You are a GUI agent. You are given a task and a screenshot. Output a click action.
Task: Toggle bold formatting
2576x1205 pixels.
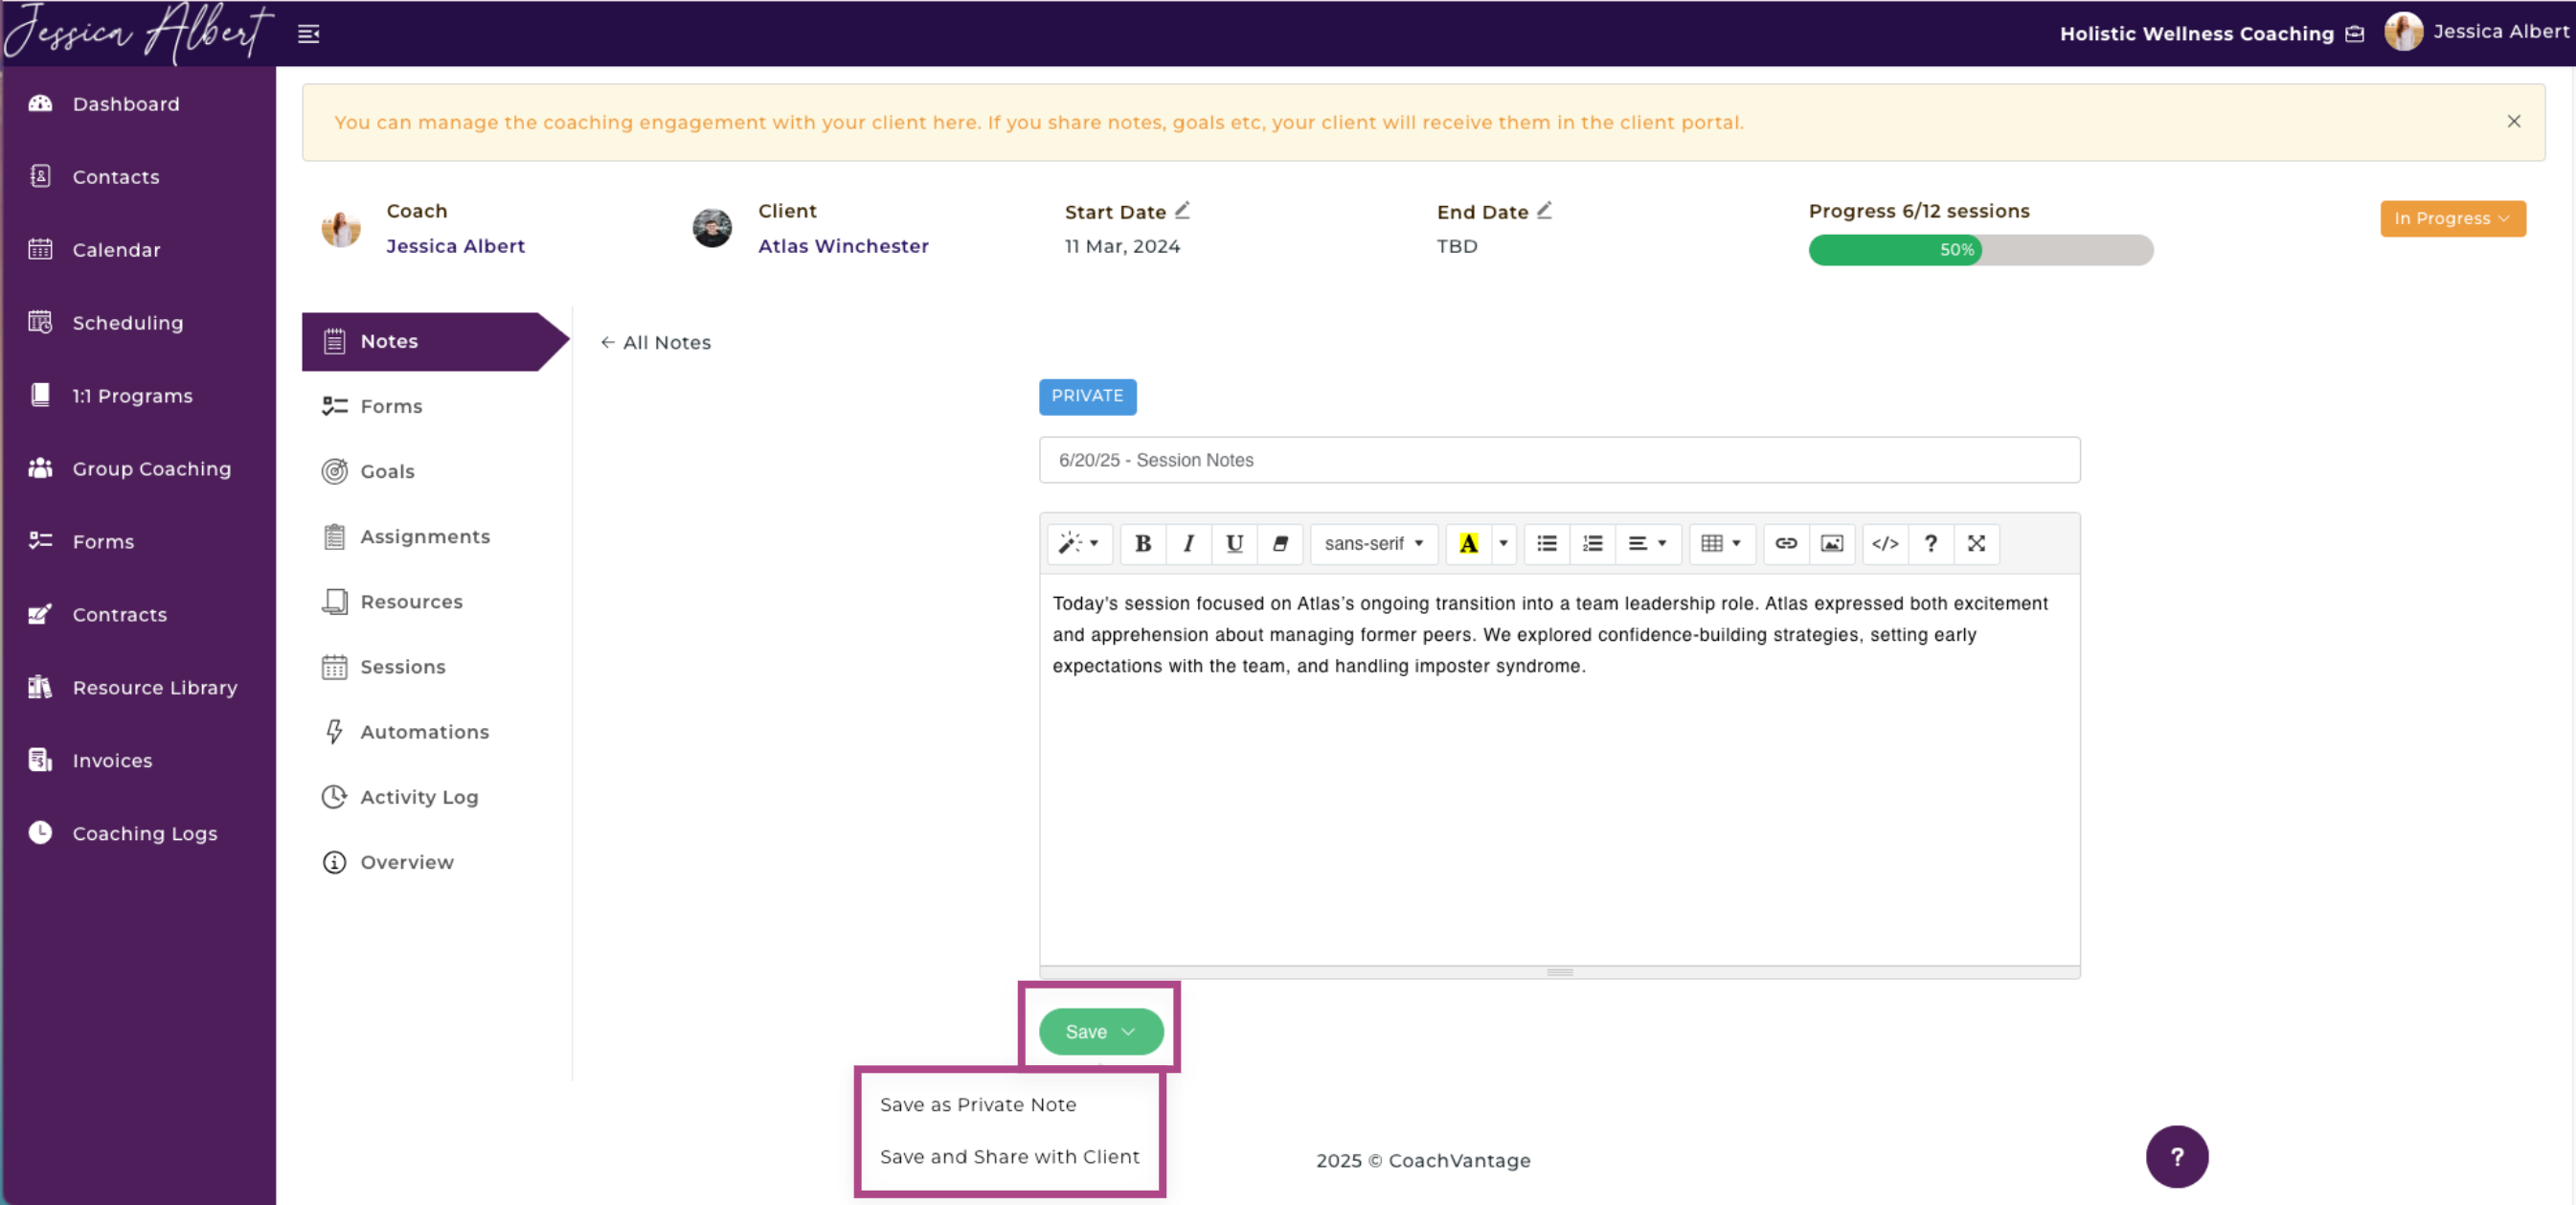[1143, 544]
